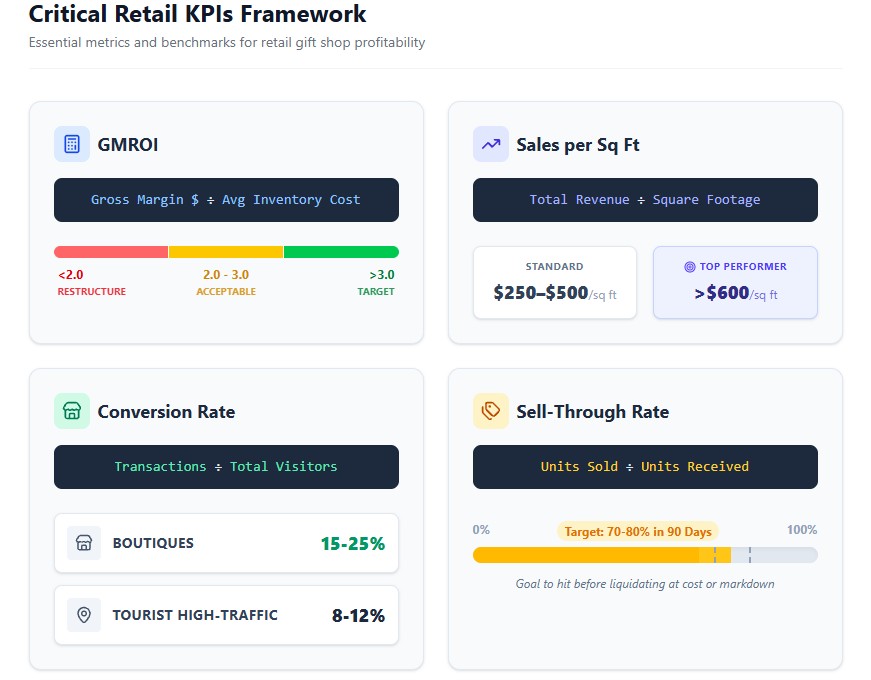Click the 0% label on sell-through bar
871x680 pixels.
[481, 529]
